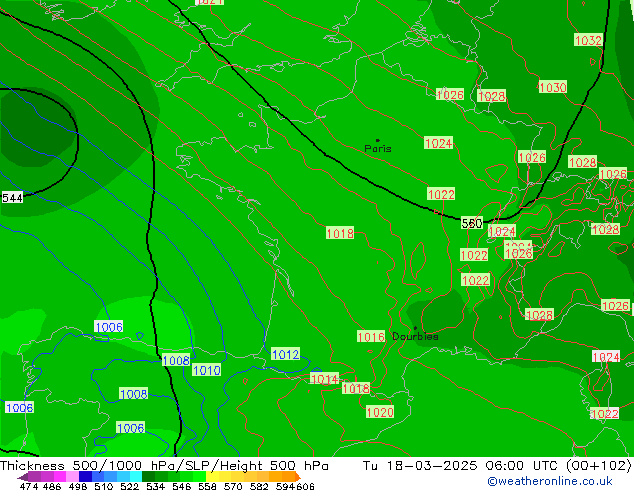Screen dimensions: 634x490
Task: Click the orange right arrow end of legend
Action: click(x=298, y=477)
